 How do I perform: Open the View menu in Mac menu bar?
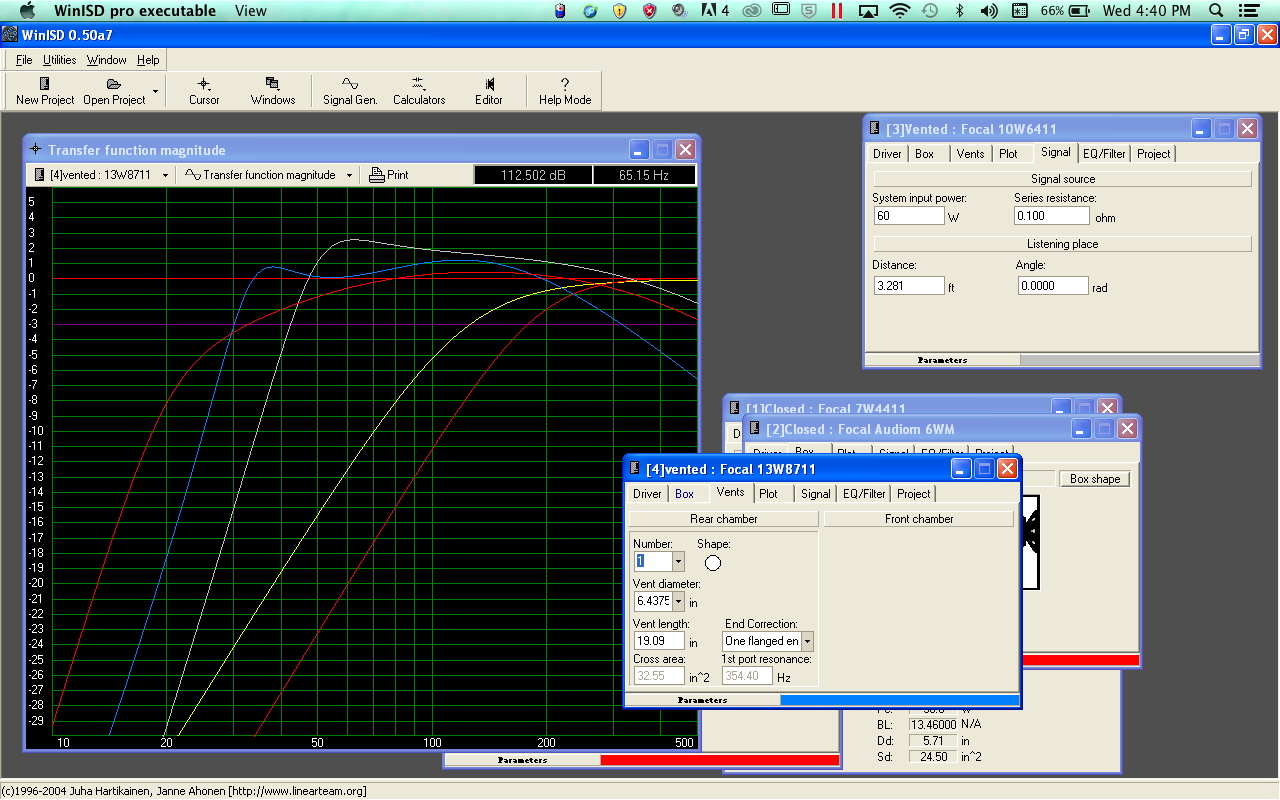250,11
